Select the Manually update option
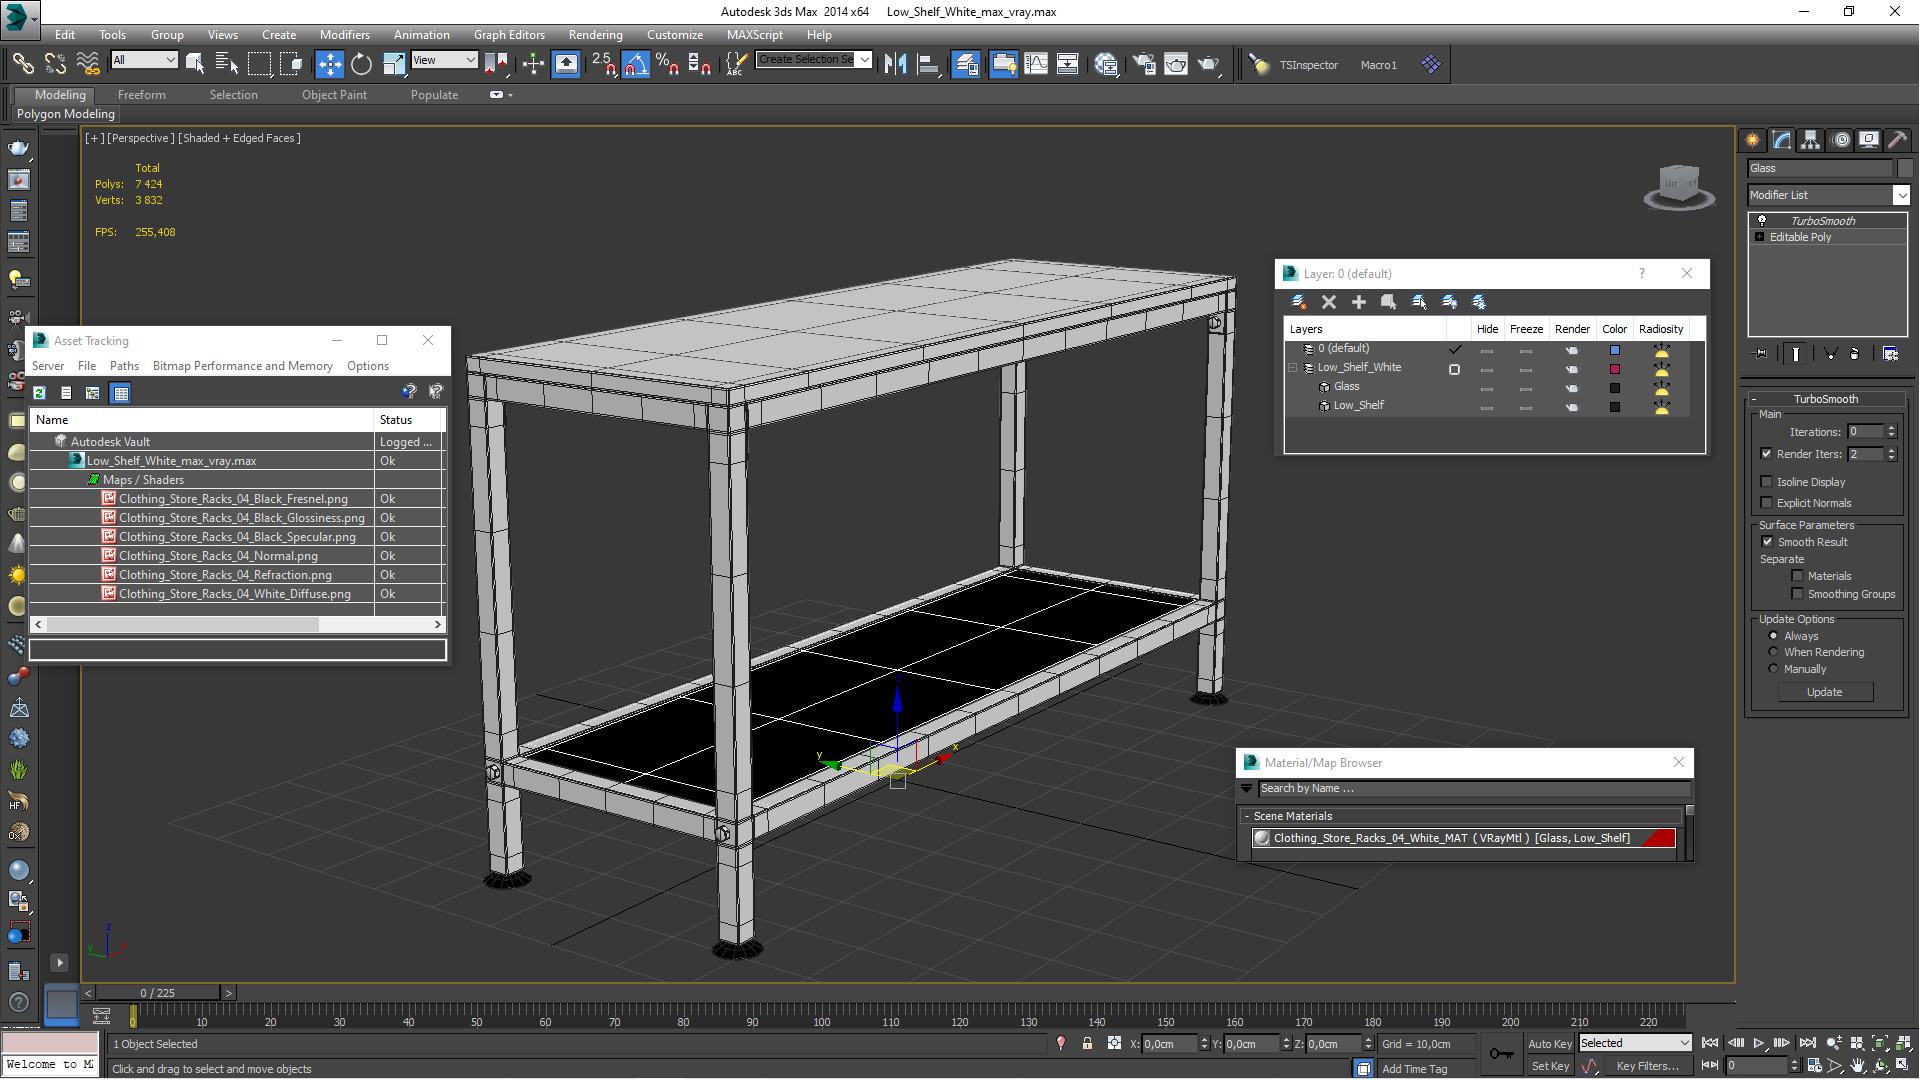This screenshot has height=1080, width=1920. [1774, 669]
